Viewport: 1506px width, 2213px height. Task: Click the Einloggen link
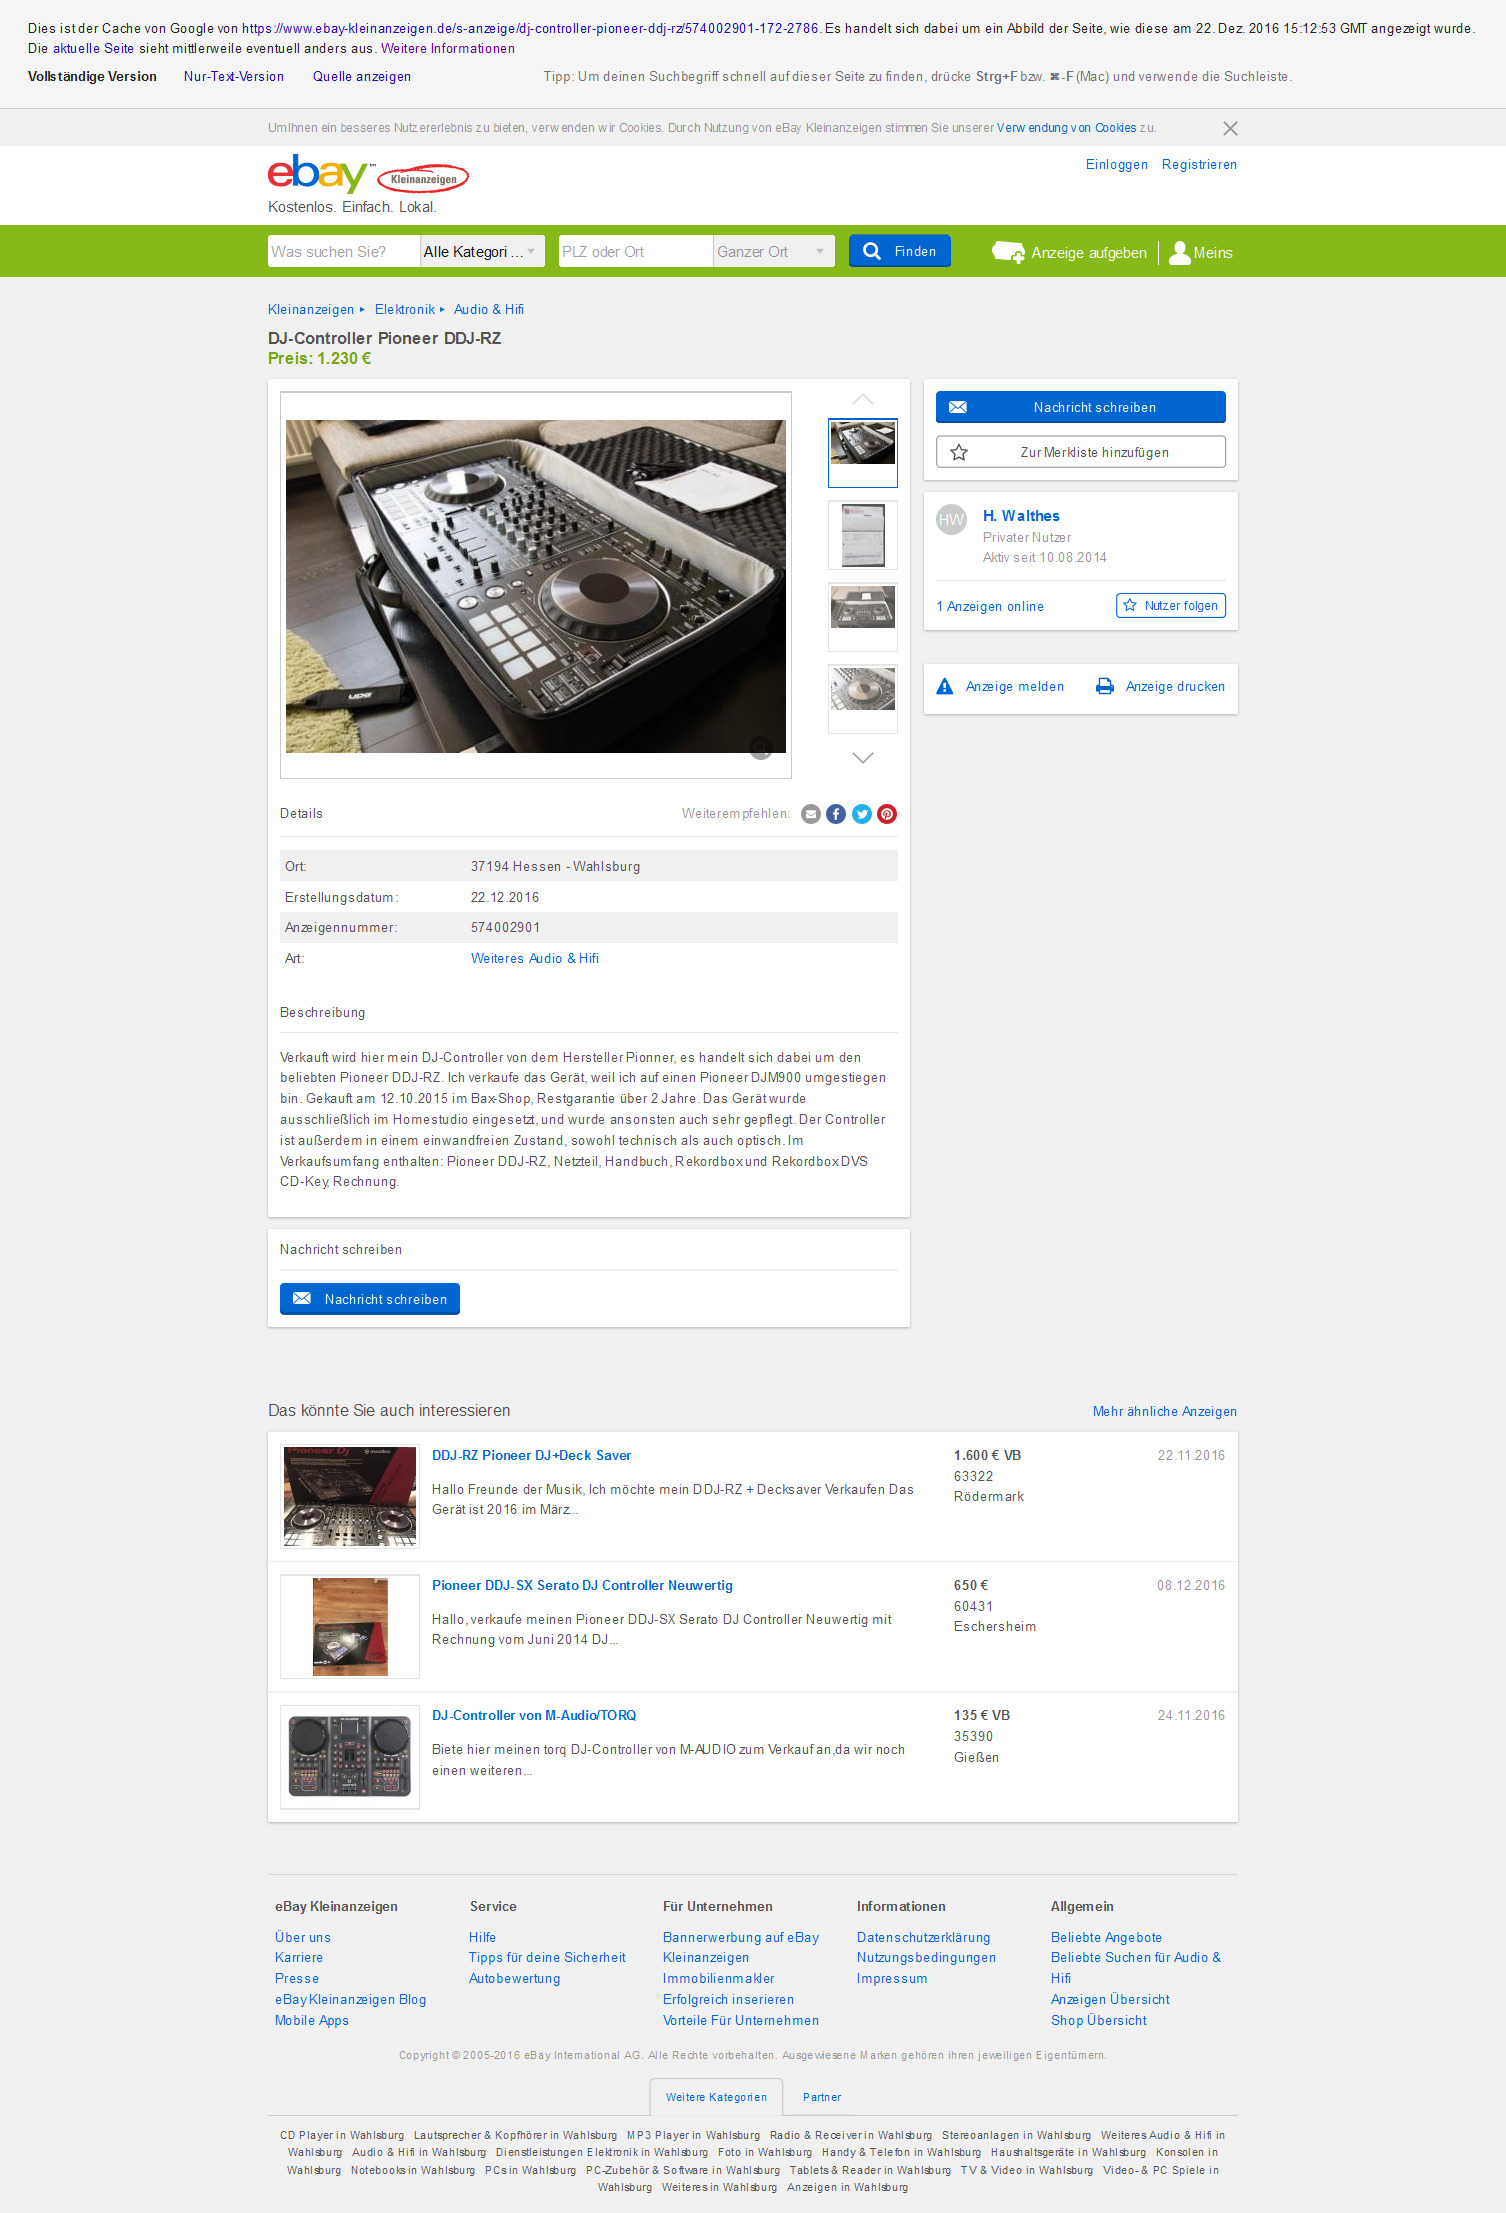(1117, 165)
